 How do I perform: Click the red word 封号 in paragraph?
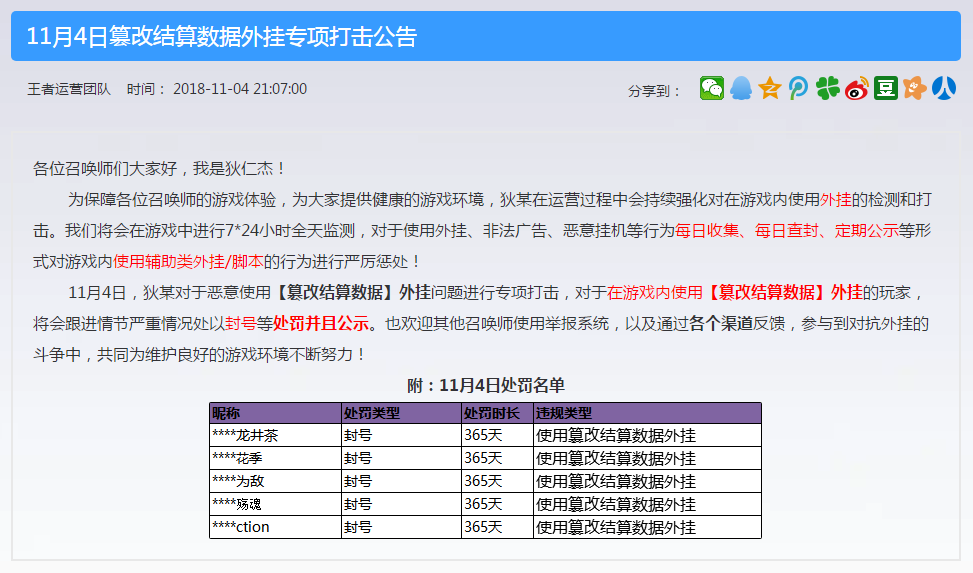coord(241,324)
